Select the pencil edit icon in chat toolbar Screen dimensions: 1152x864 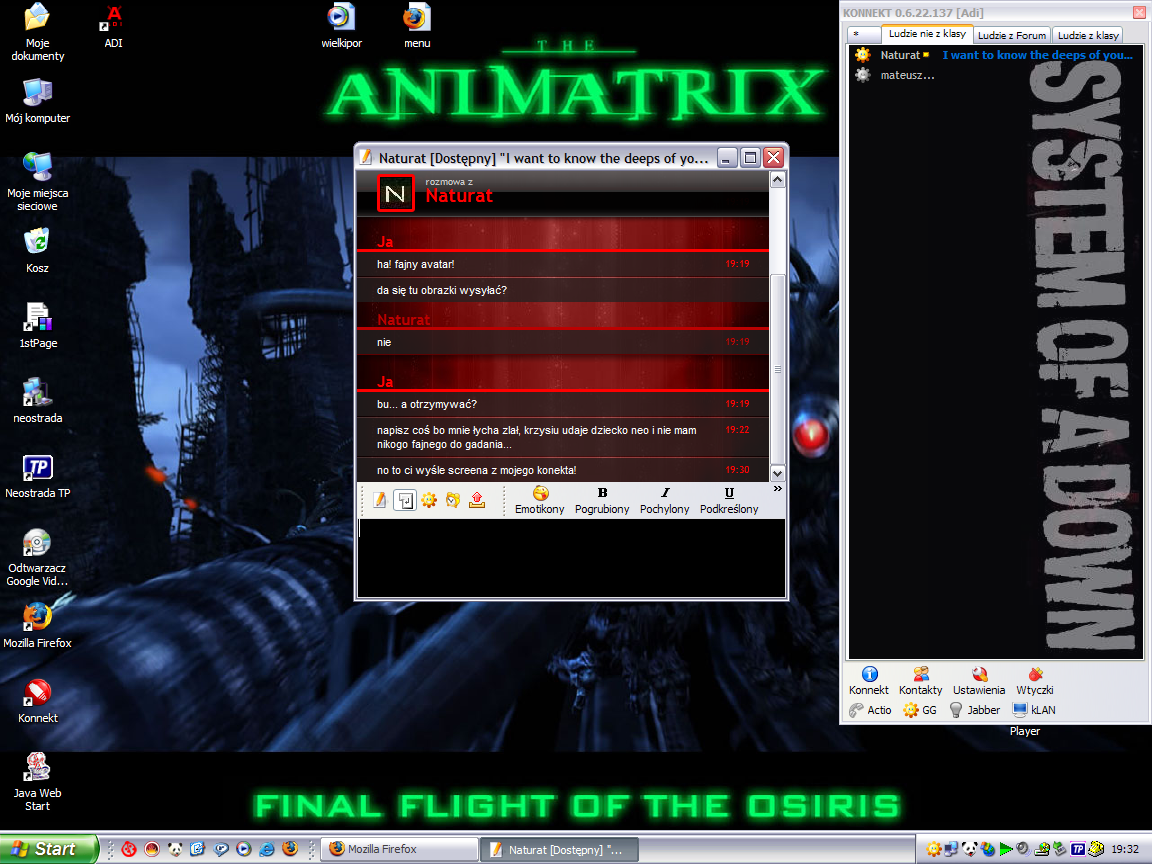(379, 499)
